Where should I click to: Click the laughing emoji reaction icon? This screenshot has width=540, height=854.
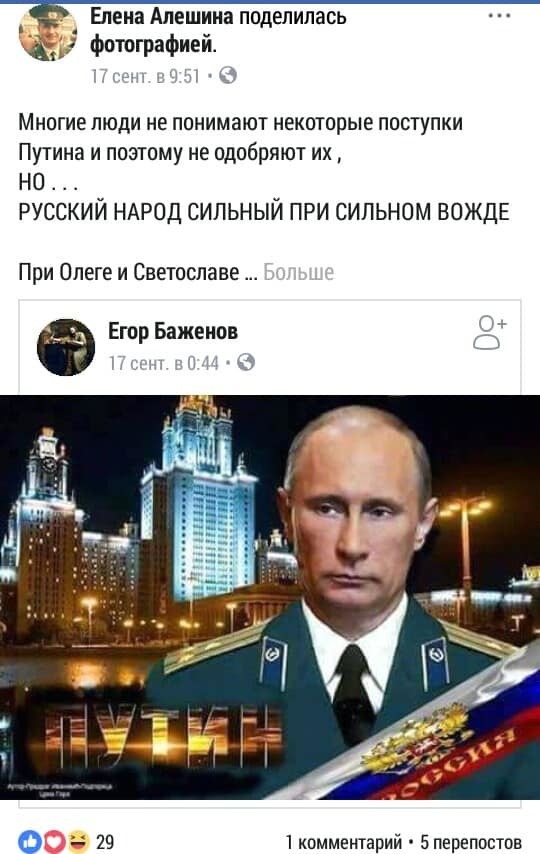78,841
